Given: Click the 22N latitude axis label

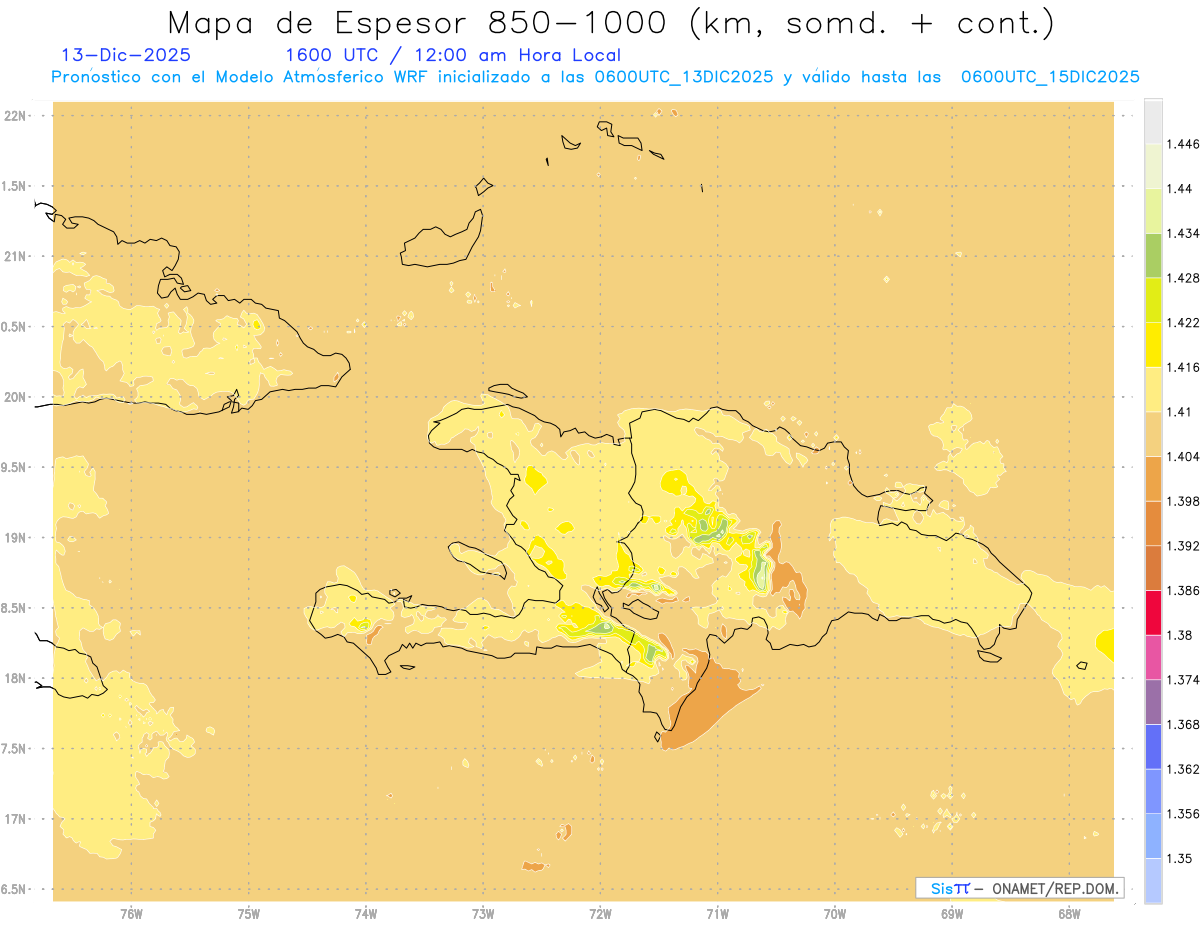Looking at the screenshot, I should [16, 116].
